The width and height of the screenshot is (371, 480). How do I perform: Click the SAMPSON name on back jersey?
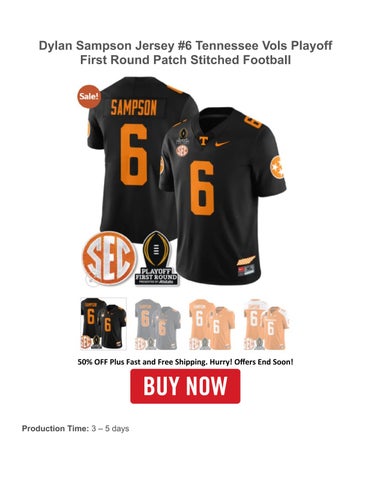(x=134, y=108)
